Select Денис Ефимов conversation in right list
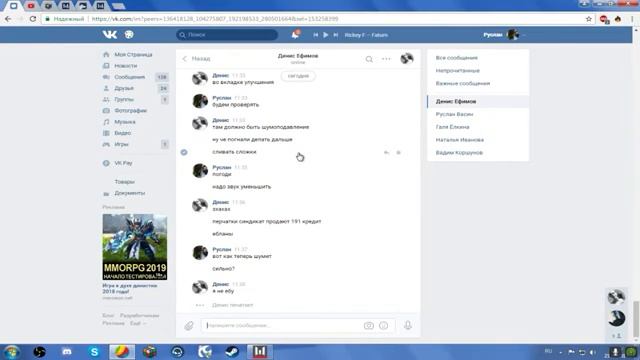Screen dimensions: 640x360 (x=478, y=101)
